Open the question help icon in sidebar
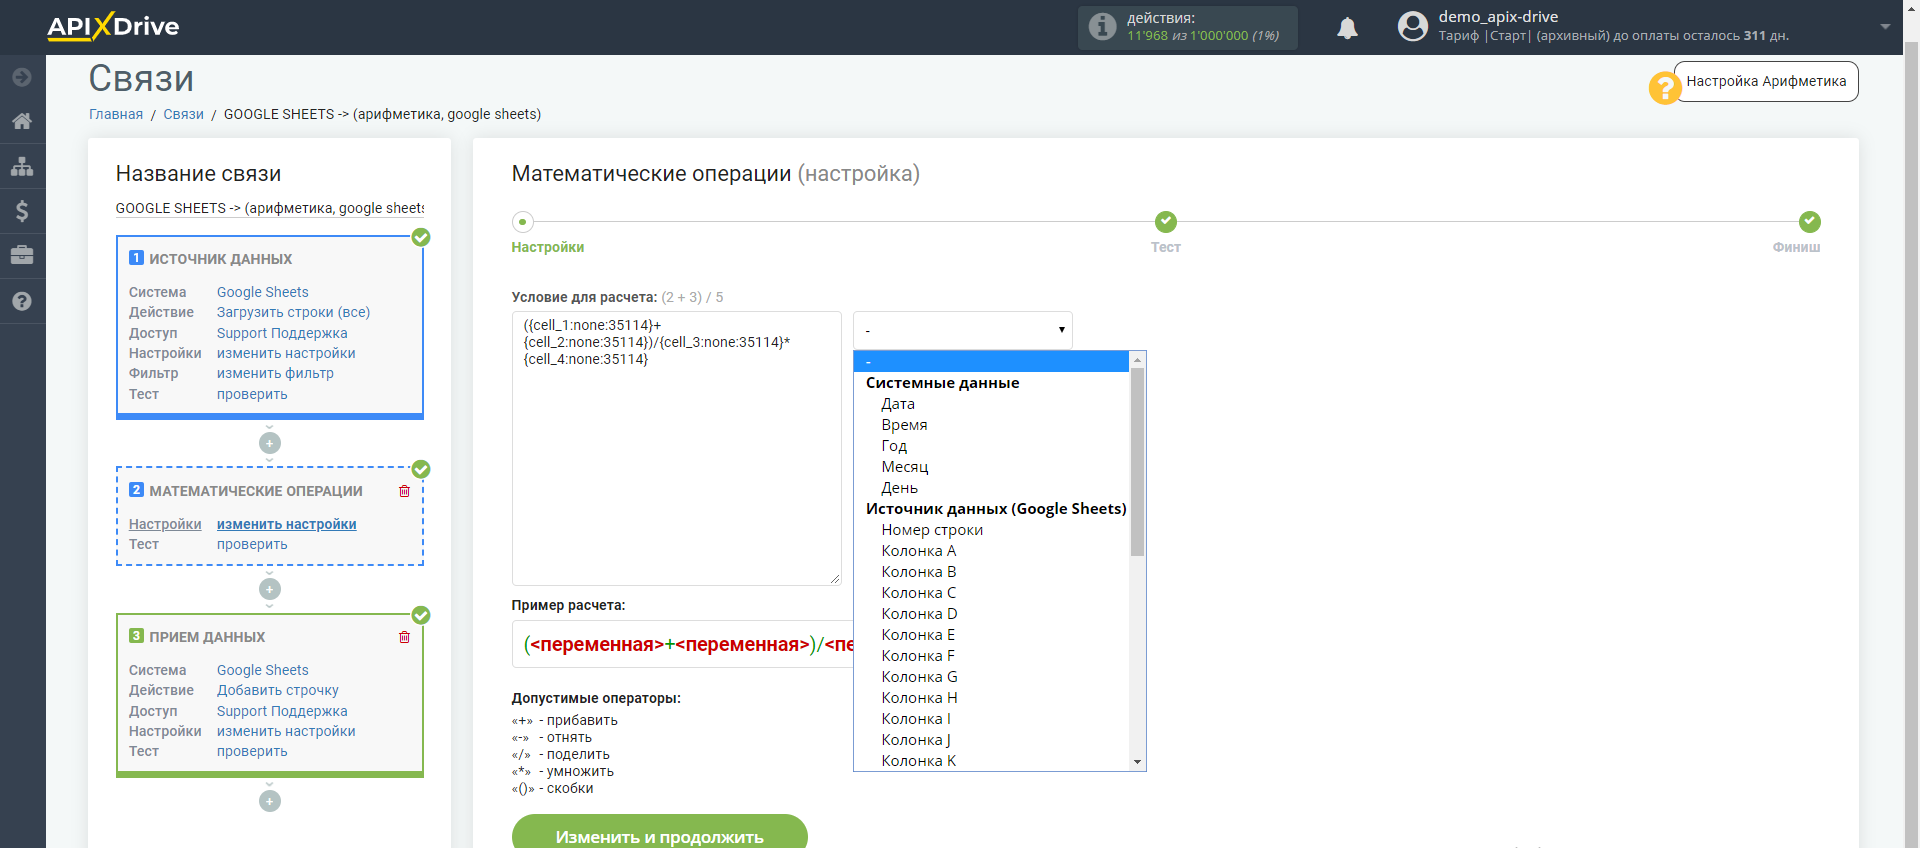Viewport: 1920px width, 848px height. [22, 301]
